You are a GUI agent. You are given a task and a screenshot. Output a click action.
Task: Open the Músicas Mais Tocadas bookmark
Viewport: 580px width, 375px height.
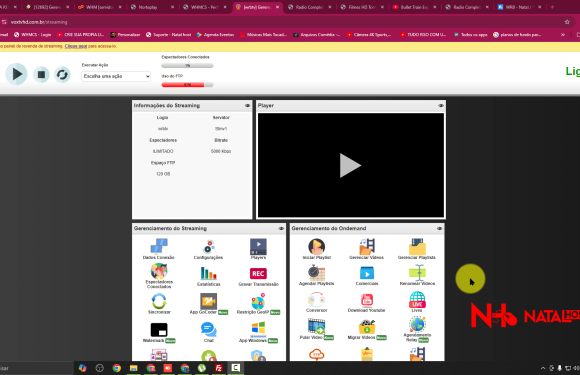point(263,35)
